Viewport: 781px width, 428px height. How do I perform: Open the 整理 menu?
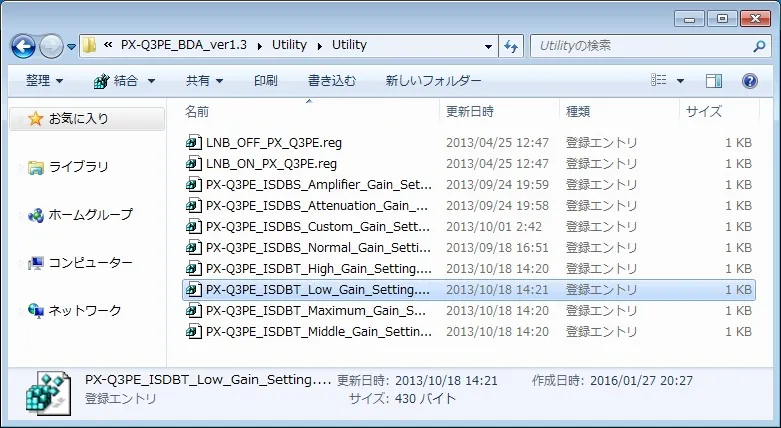[x=44, y=81]
